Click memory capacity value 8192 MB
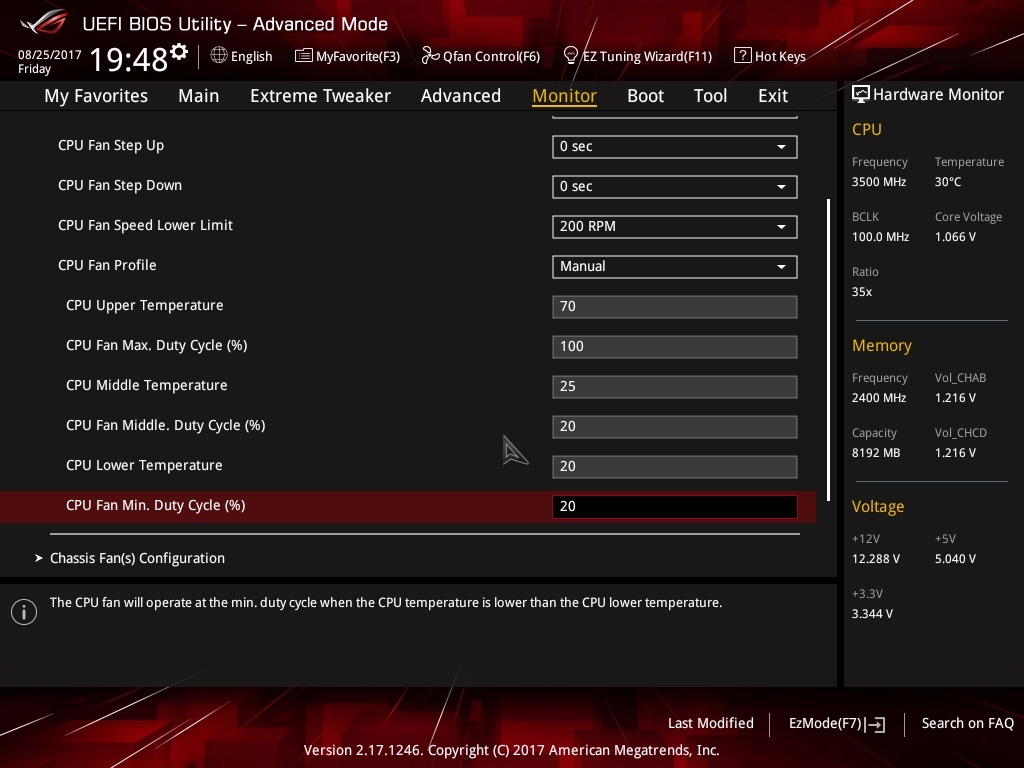The image size is (1024, 768). (x=876, y=453)
